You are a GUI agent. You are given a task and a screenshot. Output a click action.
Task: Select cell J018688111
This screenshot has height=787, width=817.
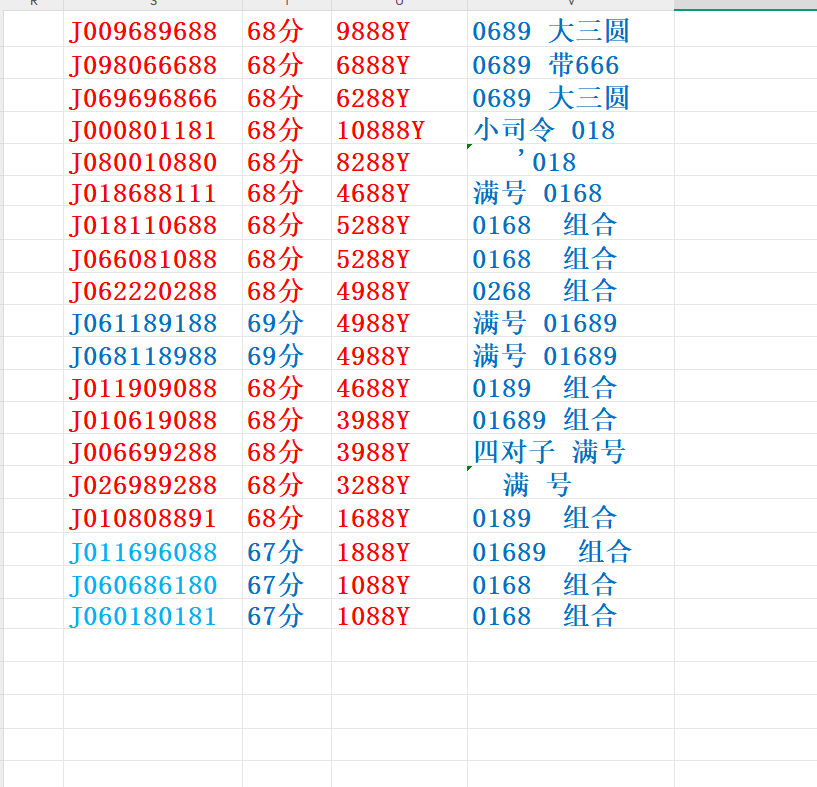pos(153,191)
